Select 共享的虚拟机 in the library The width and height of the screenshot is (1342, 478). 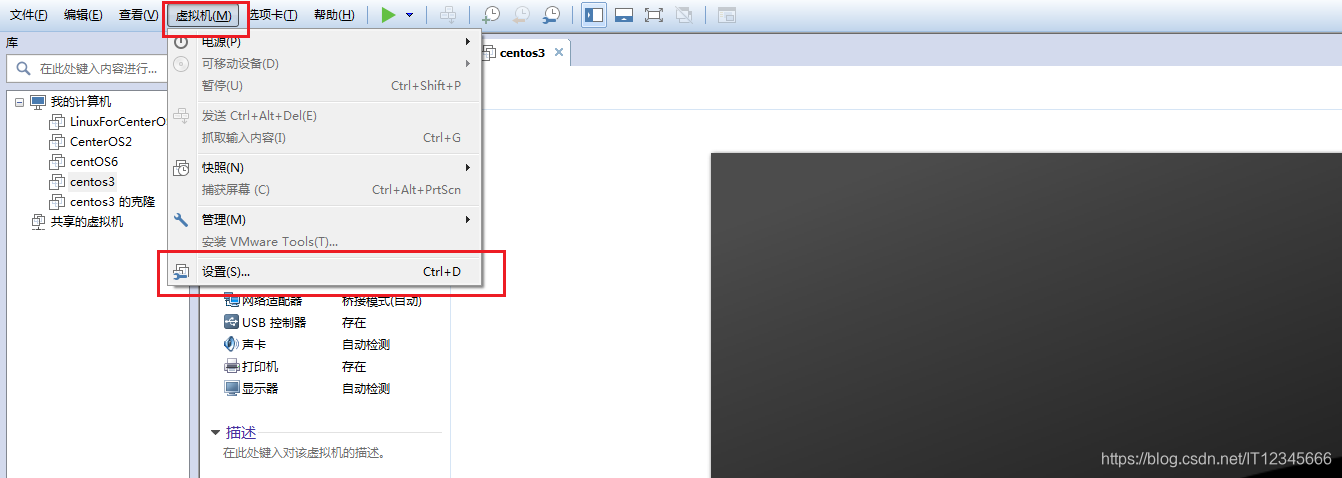87,222
